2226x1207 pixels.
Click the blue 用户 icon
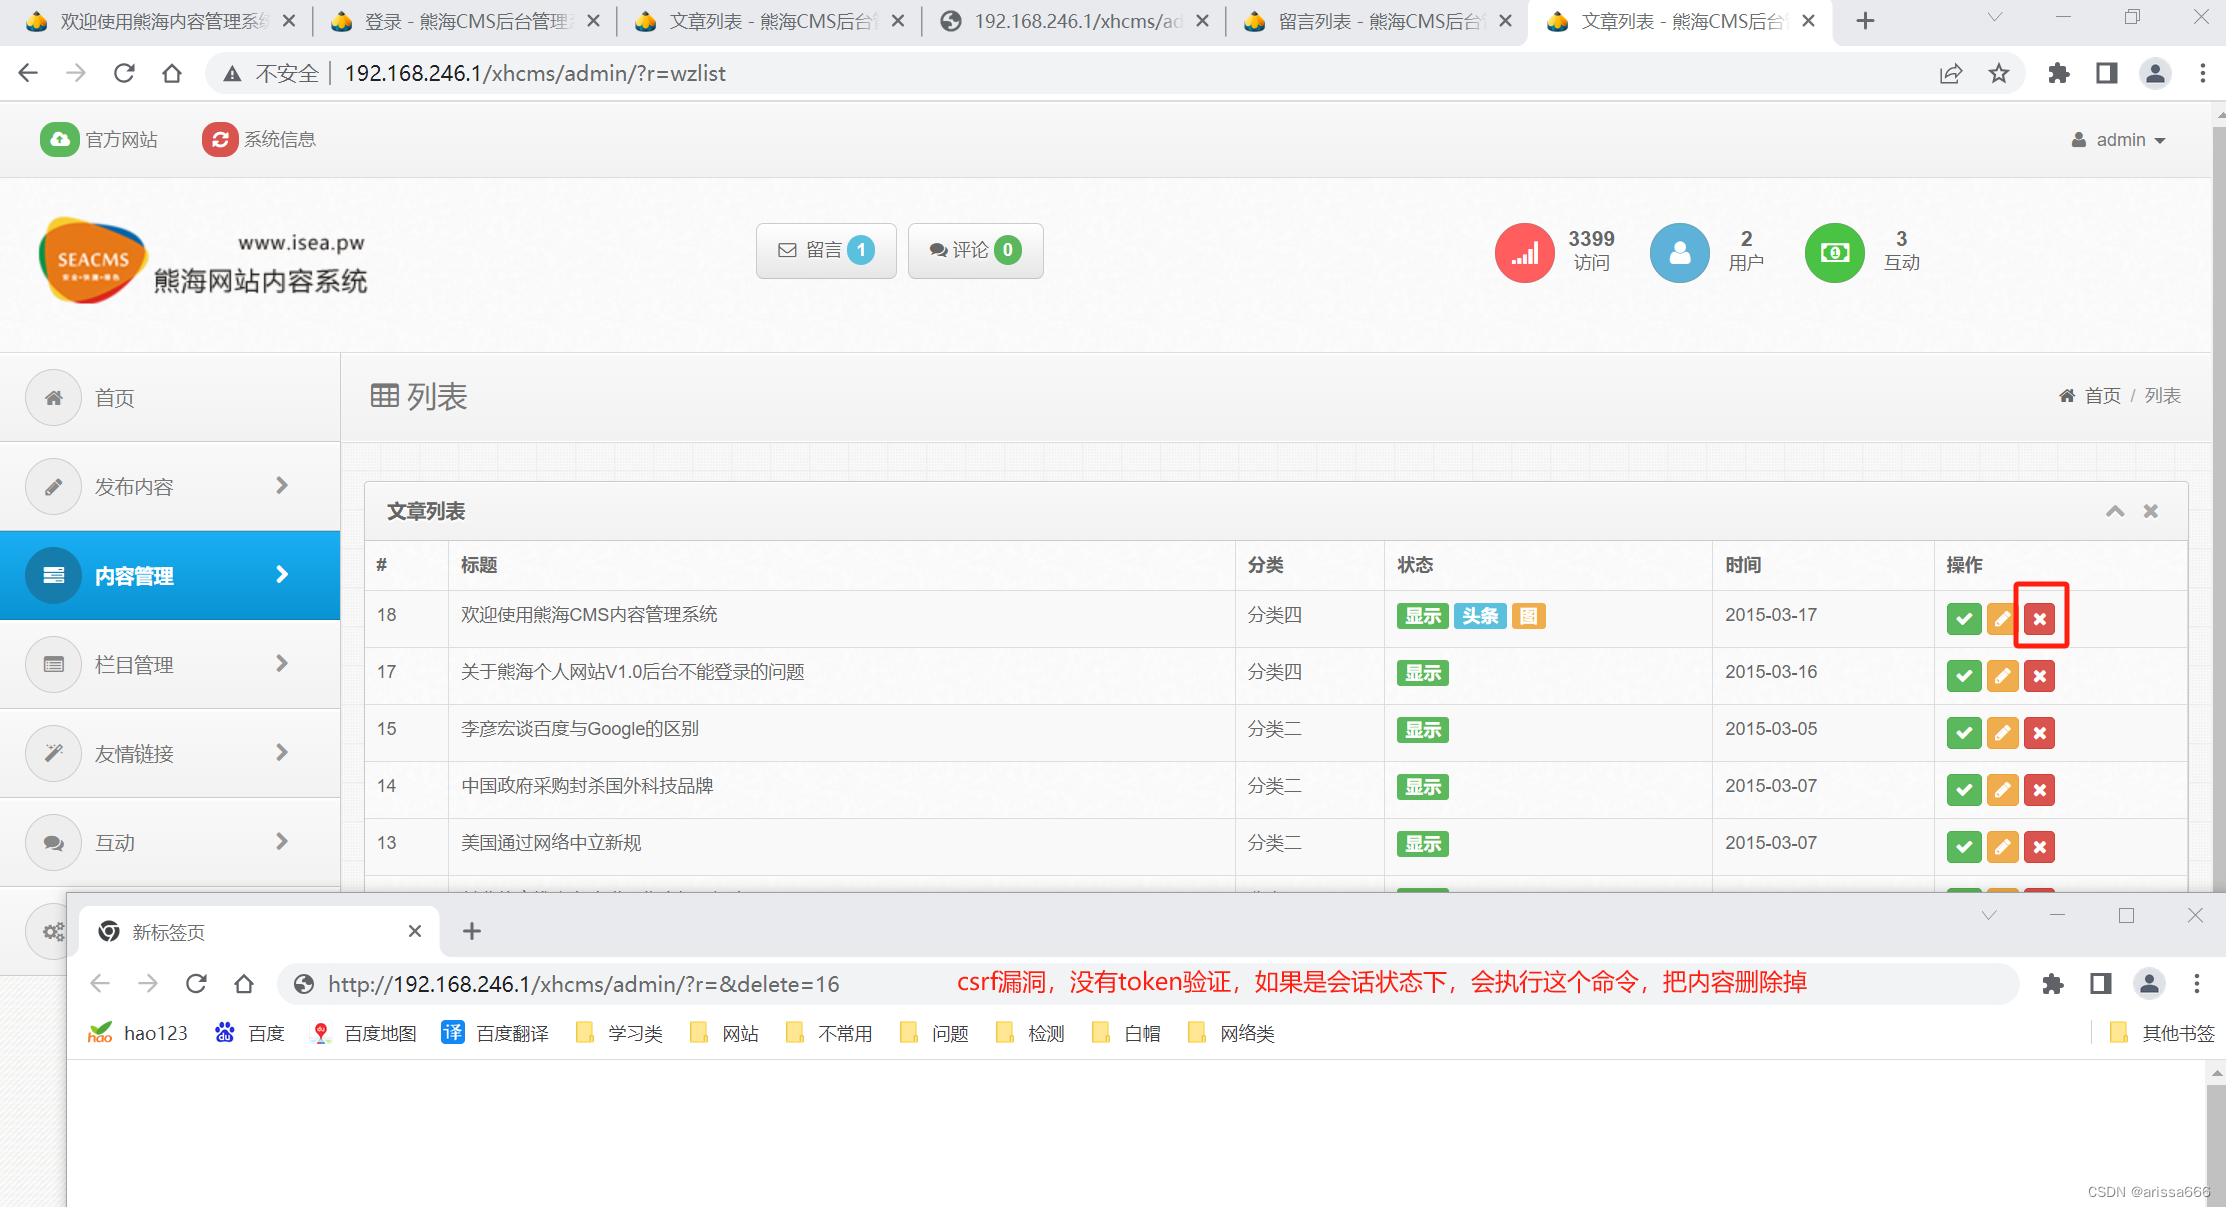(1679, 253)
